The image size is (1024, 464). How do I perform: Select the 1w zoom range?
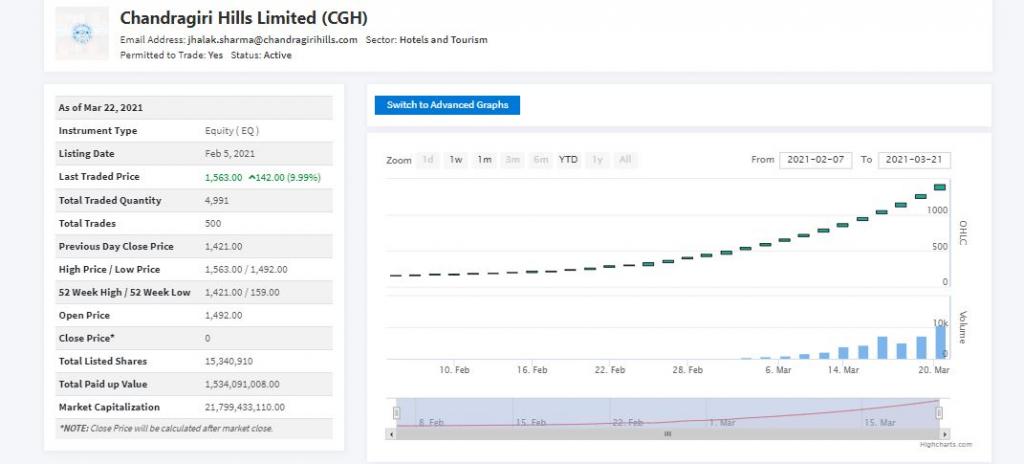(x=456, y=160)
